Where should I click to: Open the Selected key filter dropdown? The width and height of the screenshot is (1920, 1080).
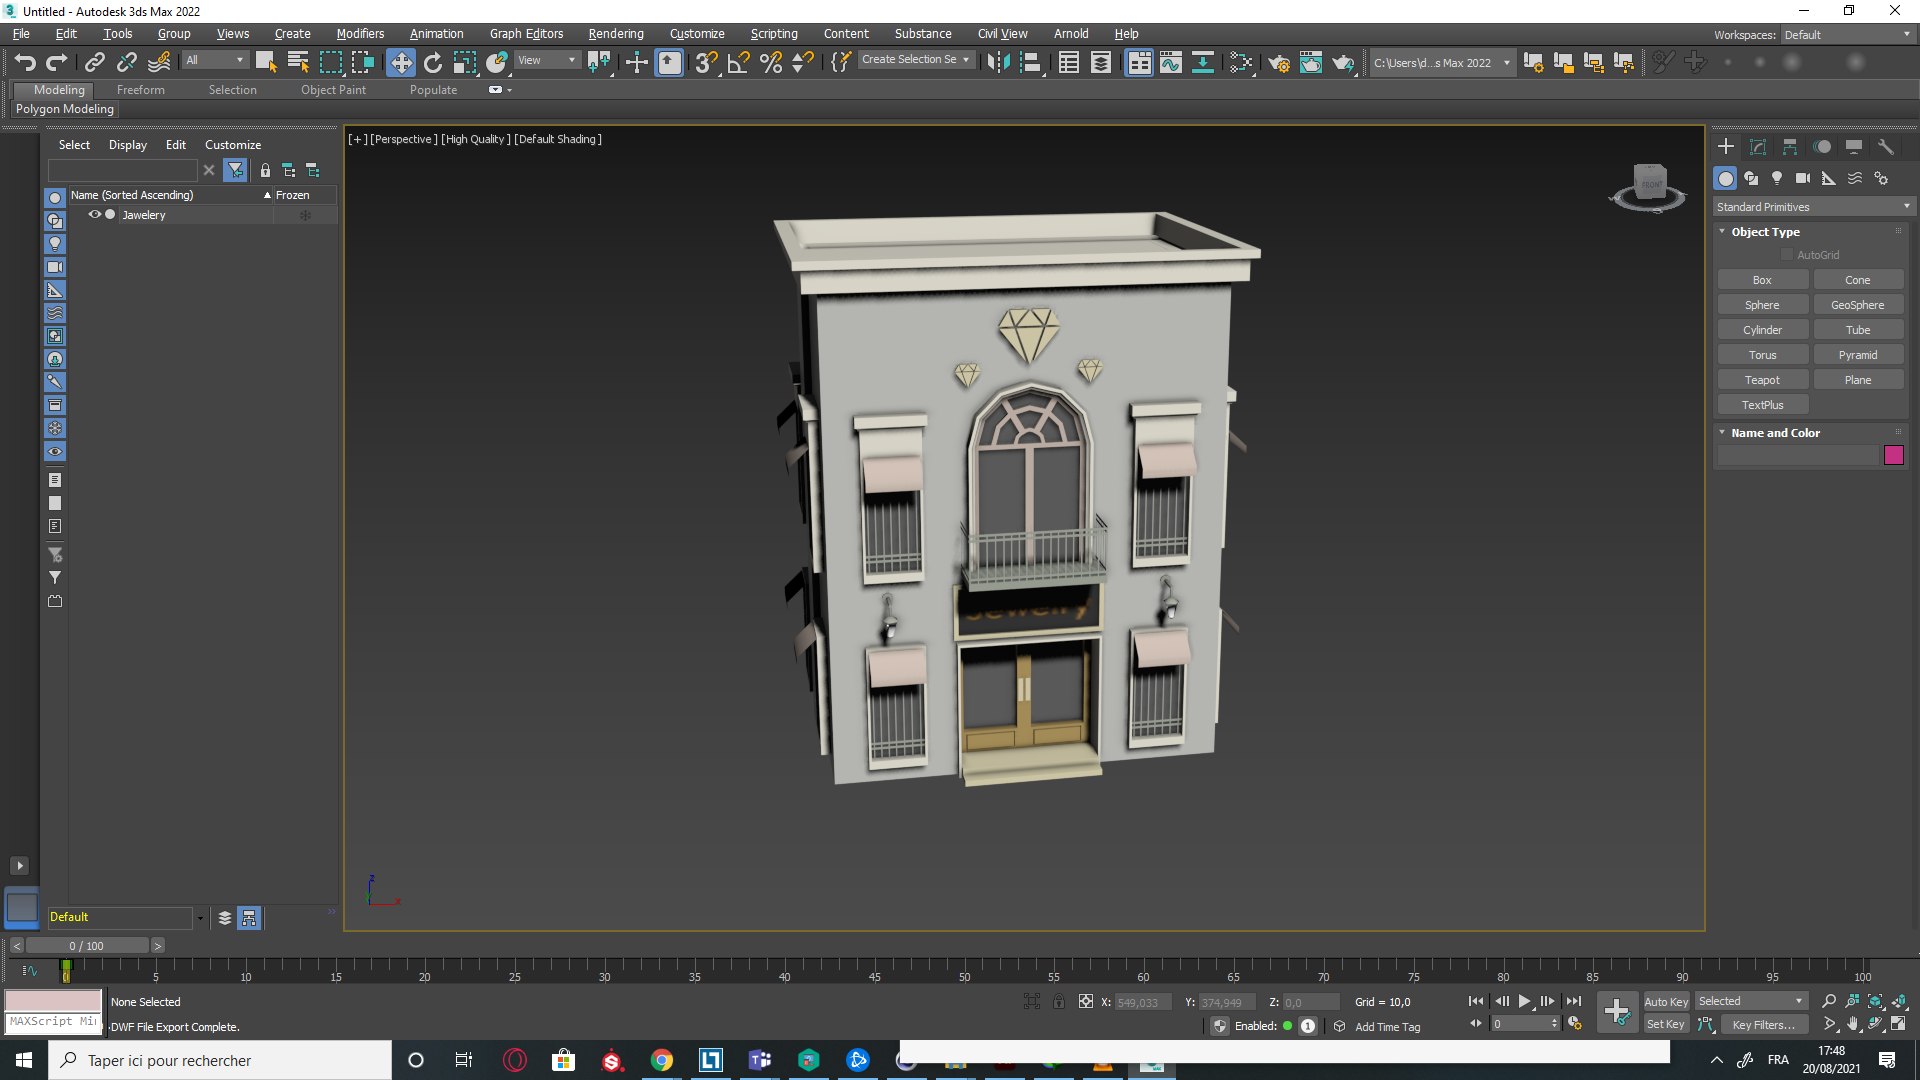click(x=1751, y=1001)
